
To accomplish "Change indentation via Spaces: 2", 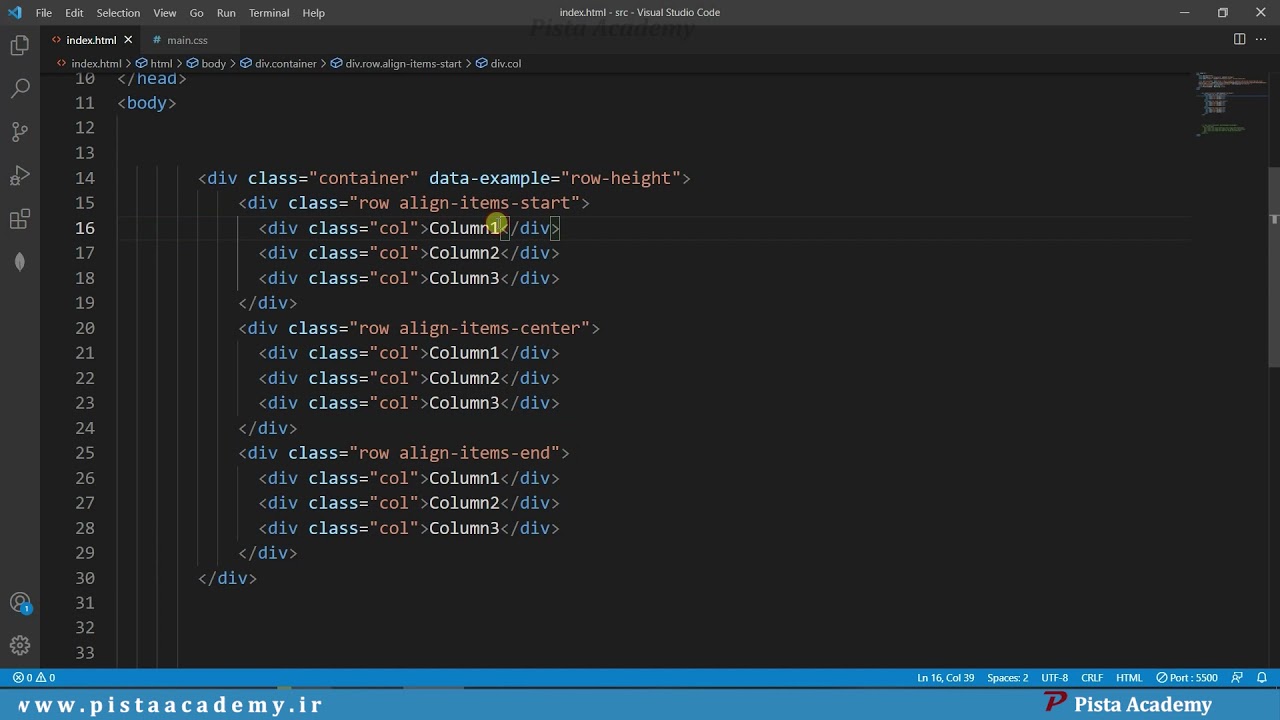I will [x=1007, y=677].
